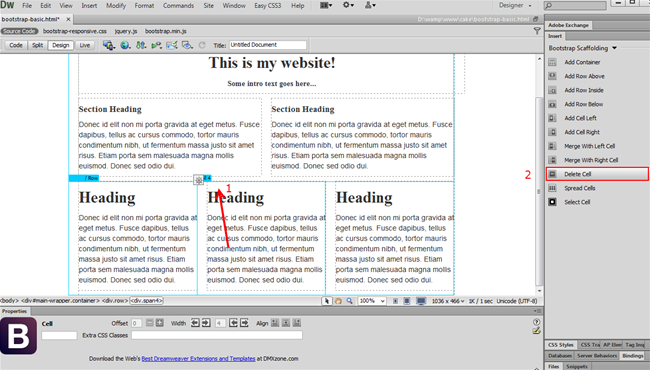Open the Easy CSS3 menu
Screen dimensions: 650x370
pos(268,5)
